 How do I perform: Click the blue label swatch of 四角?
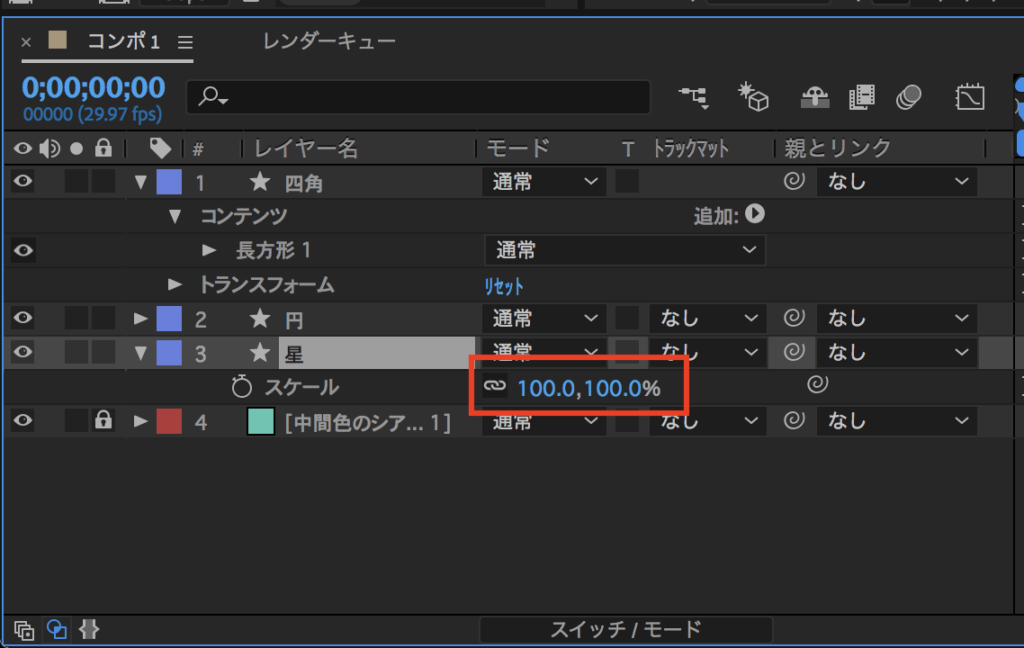click(x=169, y=182)
